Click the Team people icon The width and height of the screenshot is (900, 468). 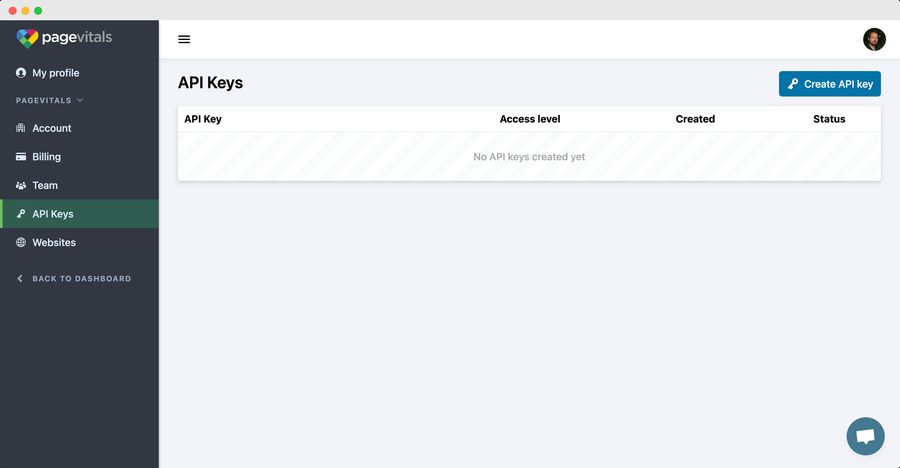pyautogui.click(x=21, y=185)
